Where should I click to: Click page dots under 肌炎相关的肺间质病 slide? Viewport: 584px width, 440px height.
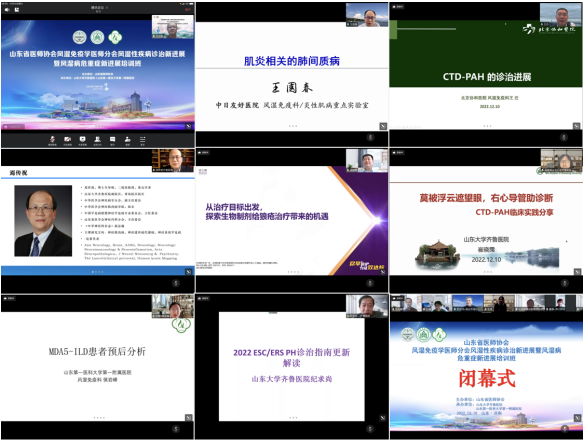(293, 126)
